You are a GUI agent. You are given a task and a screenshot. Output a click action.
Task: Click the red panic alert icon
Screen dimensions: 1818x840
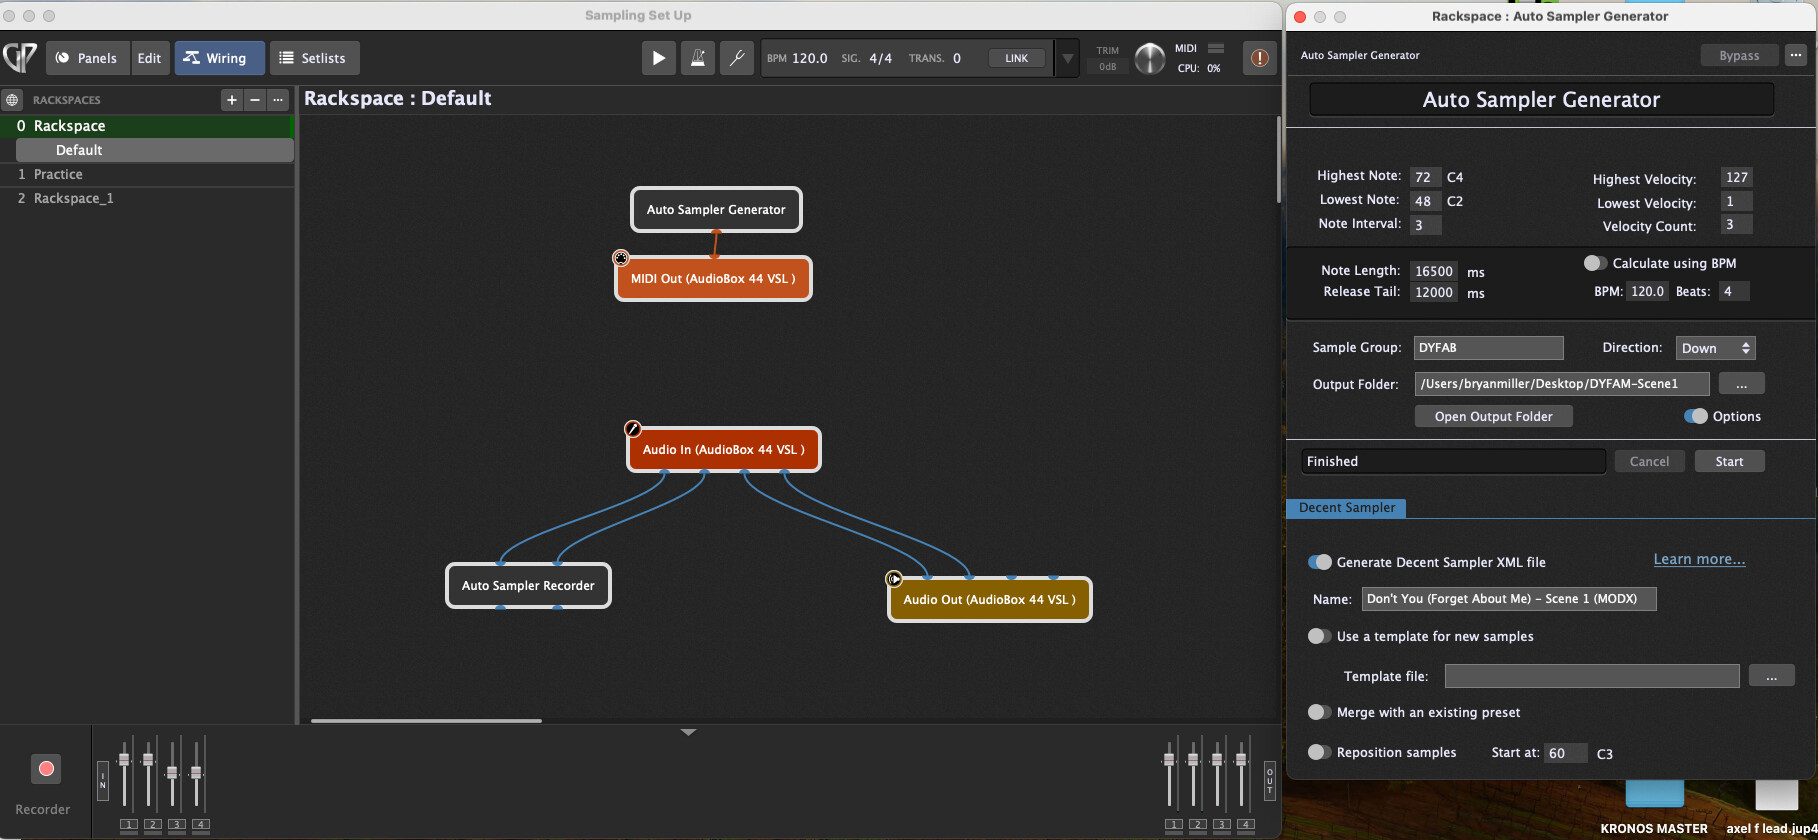tap(1259, 58)
